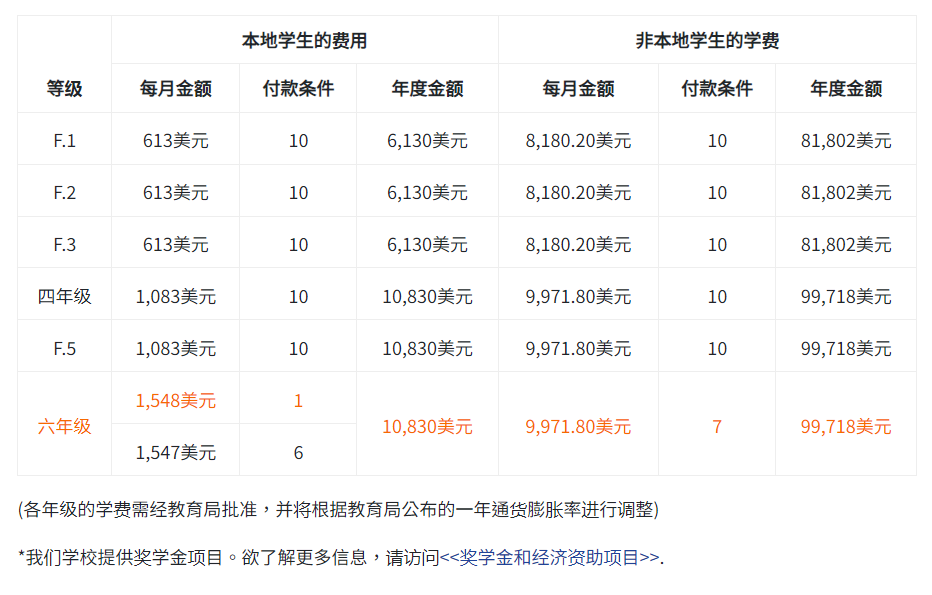Click payment condition 6 in 六年级 row
Image resolution: width=932 pixels, height=595 pixels.
(298, 452)
